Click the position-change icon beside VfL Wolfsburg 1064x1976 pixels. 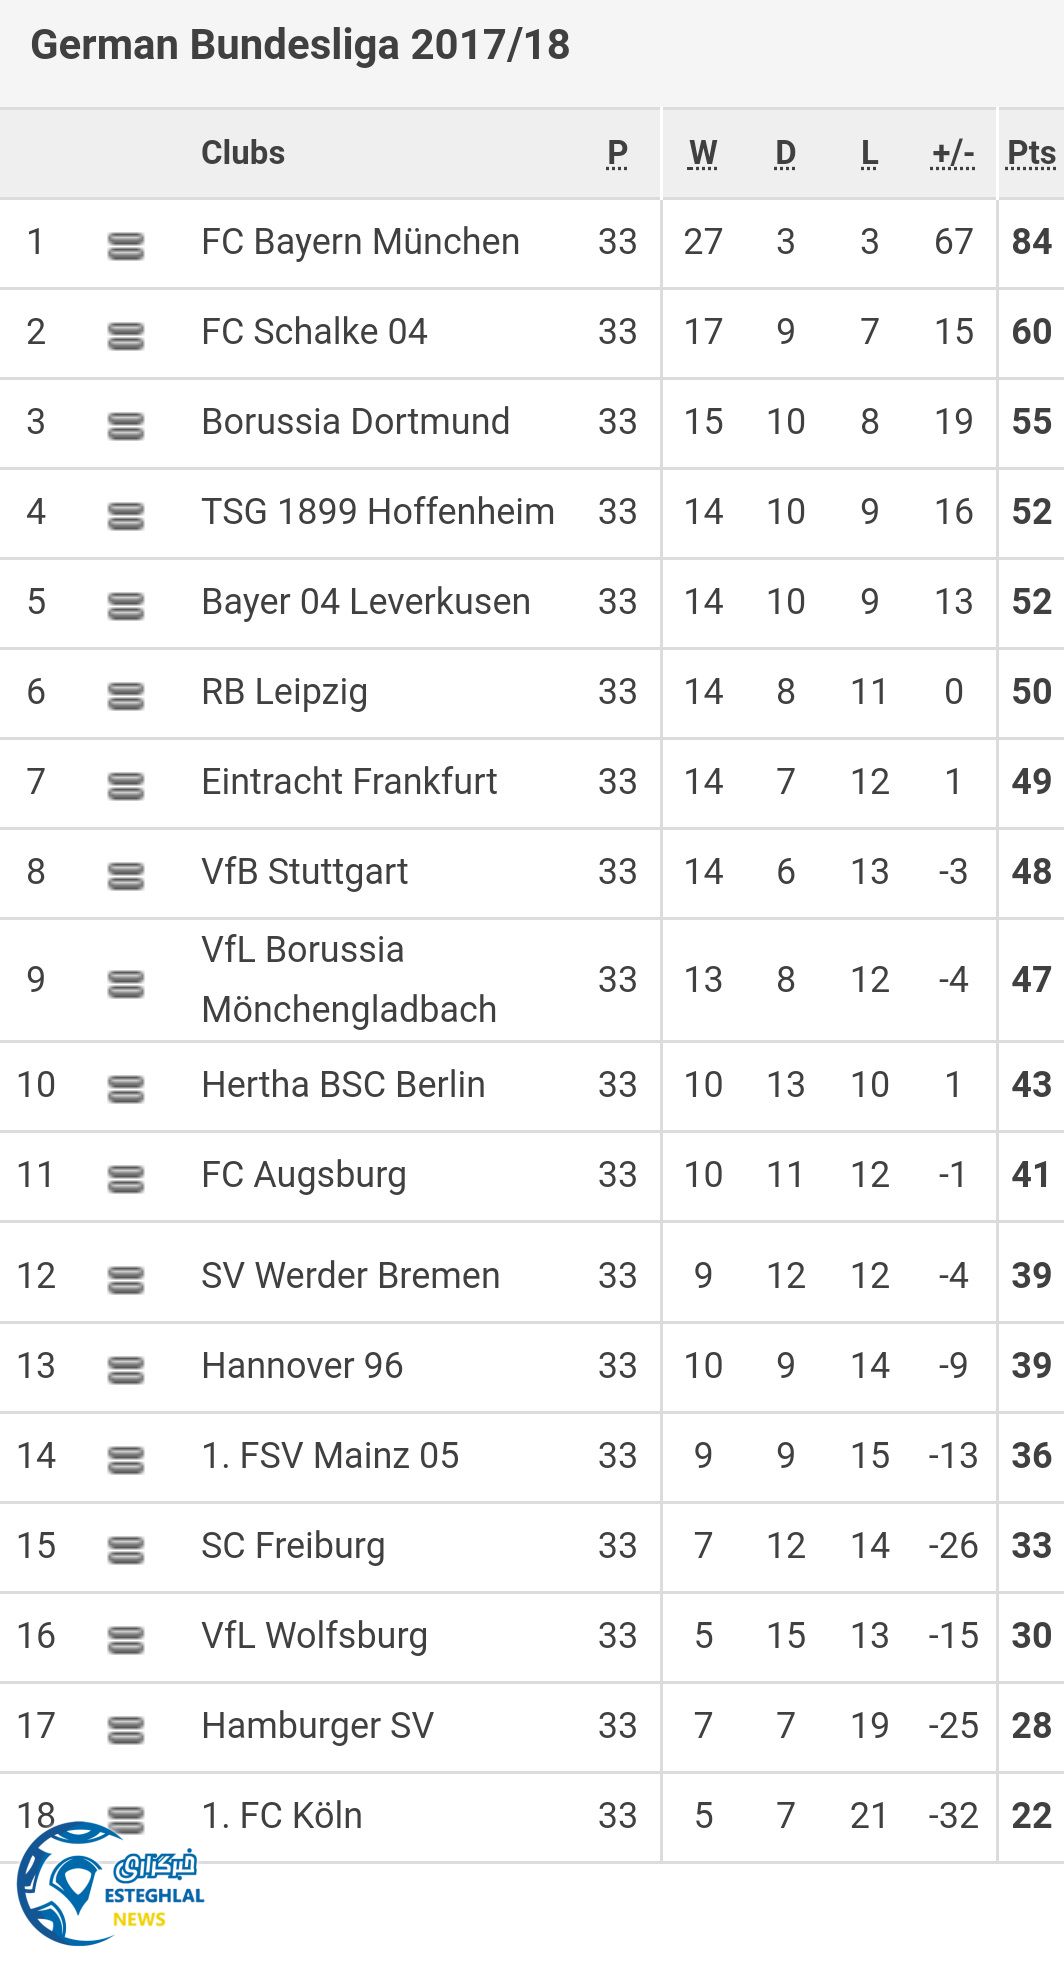(126, 1640)
